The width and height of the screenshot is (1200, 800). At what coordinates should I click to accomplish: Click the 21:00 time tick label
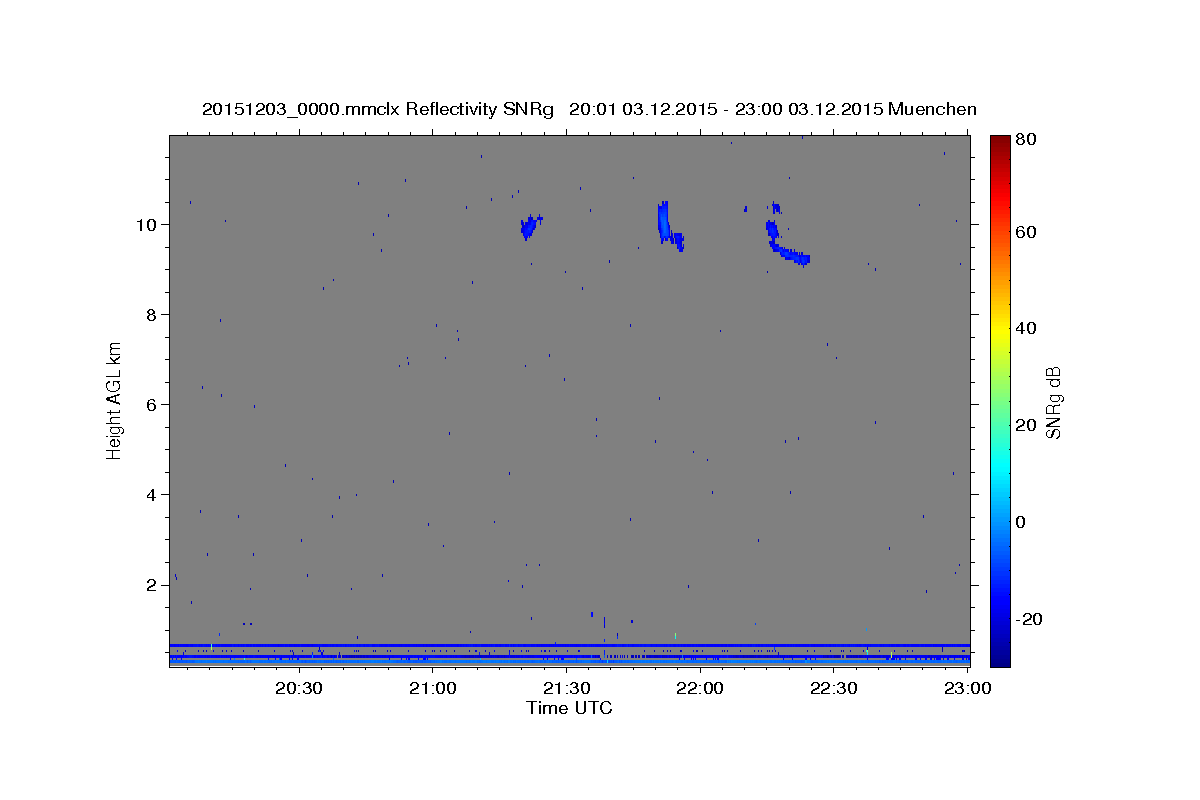click(432, 689)
